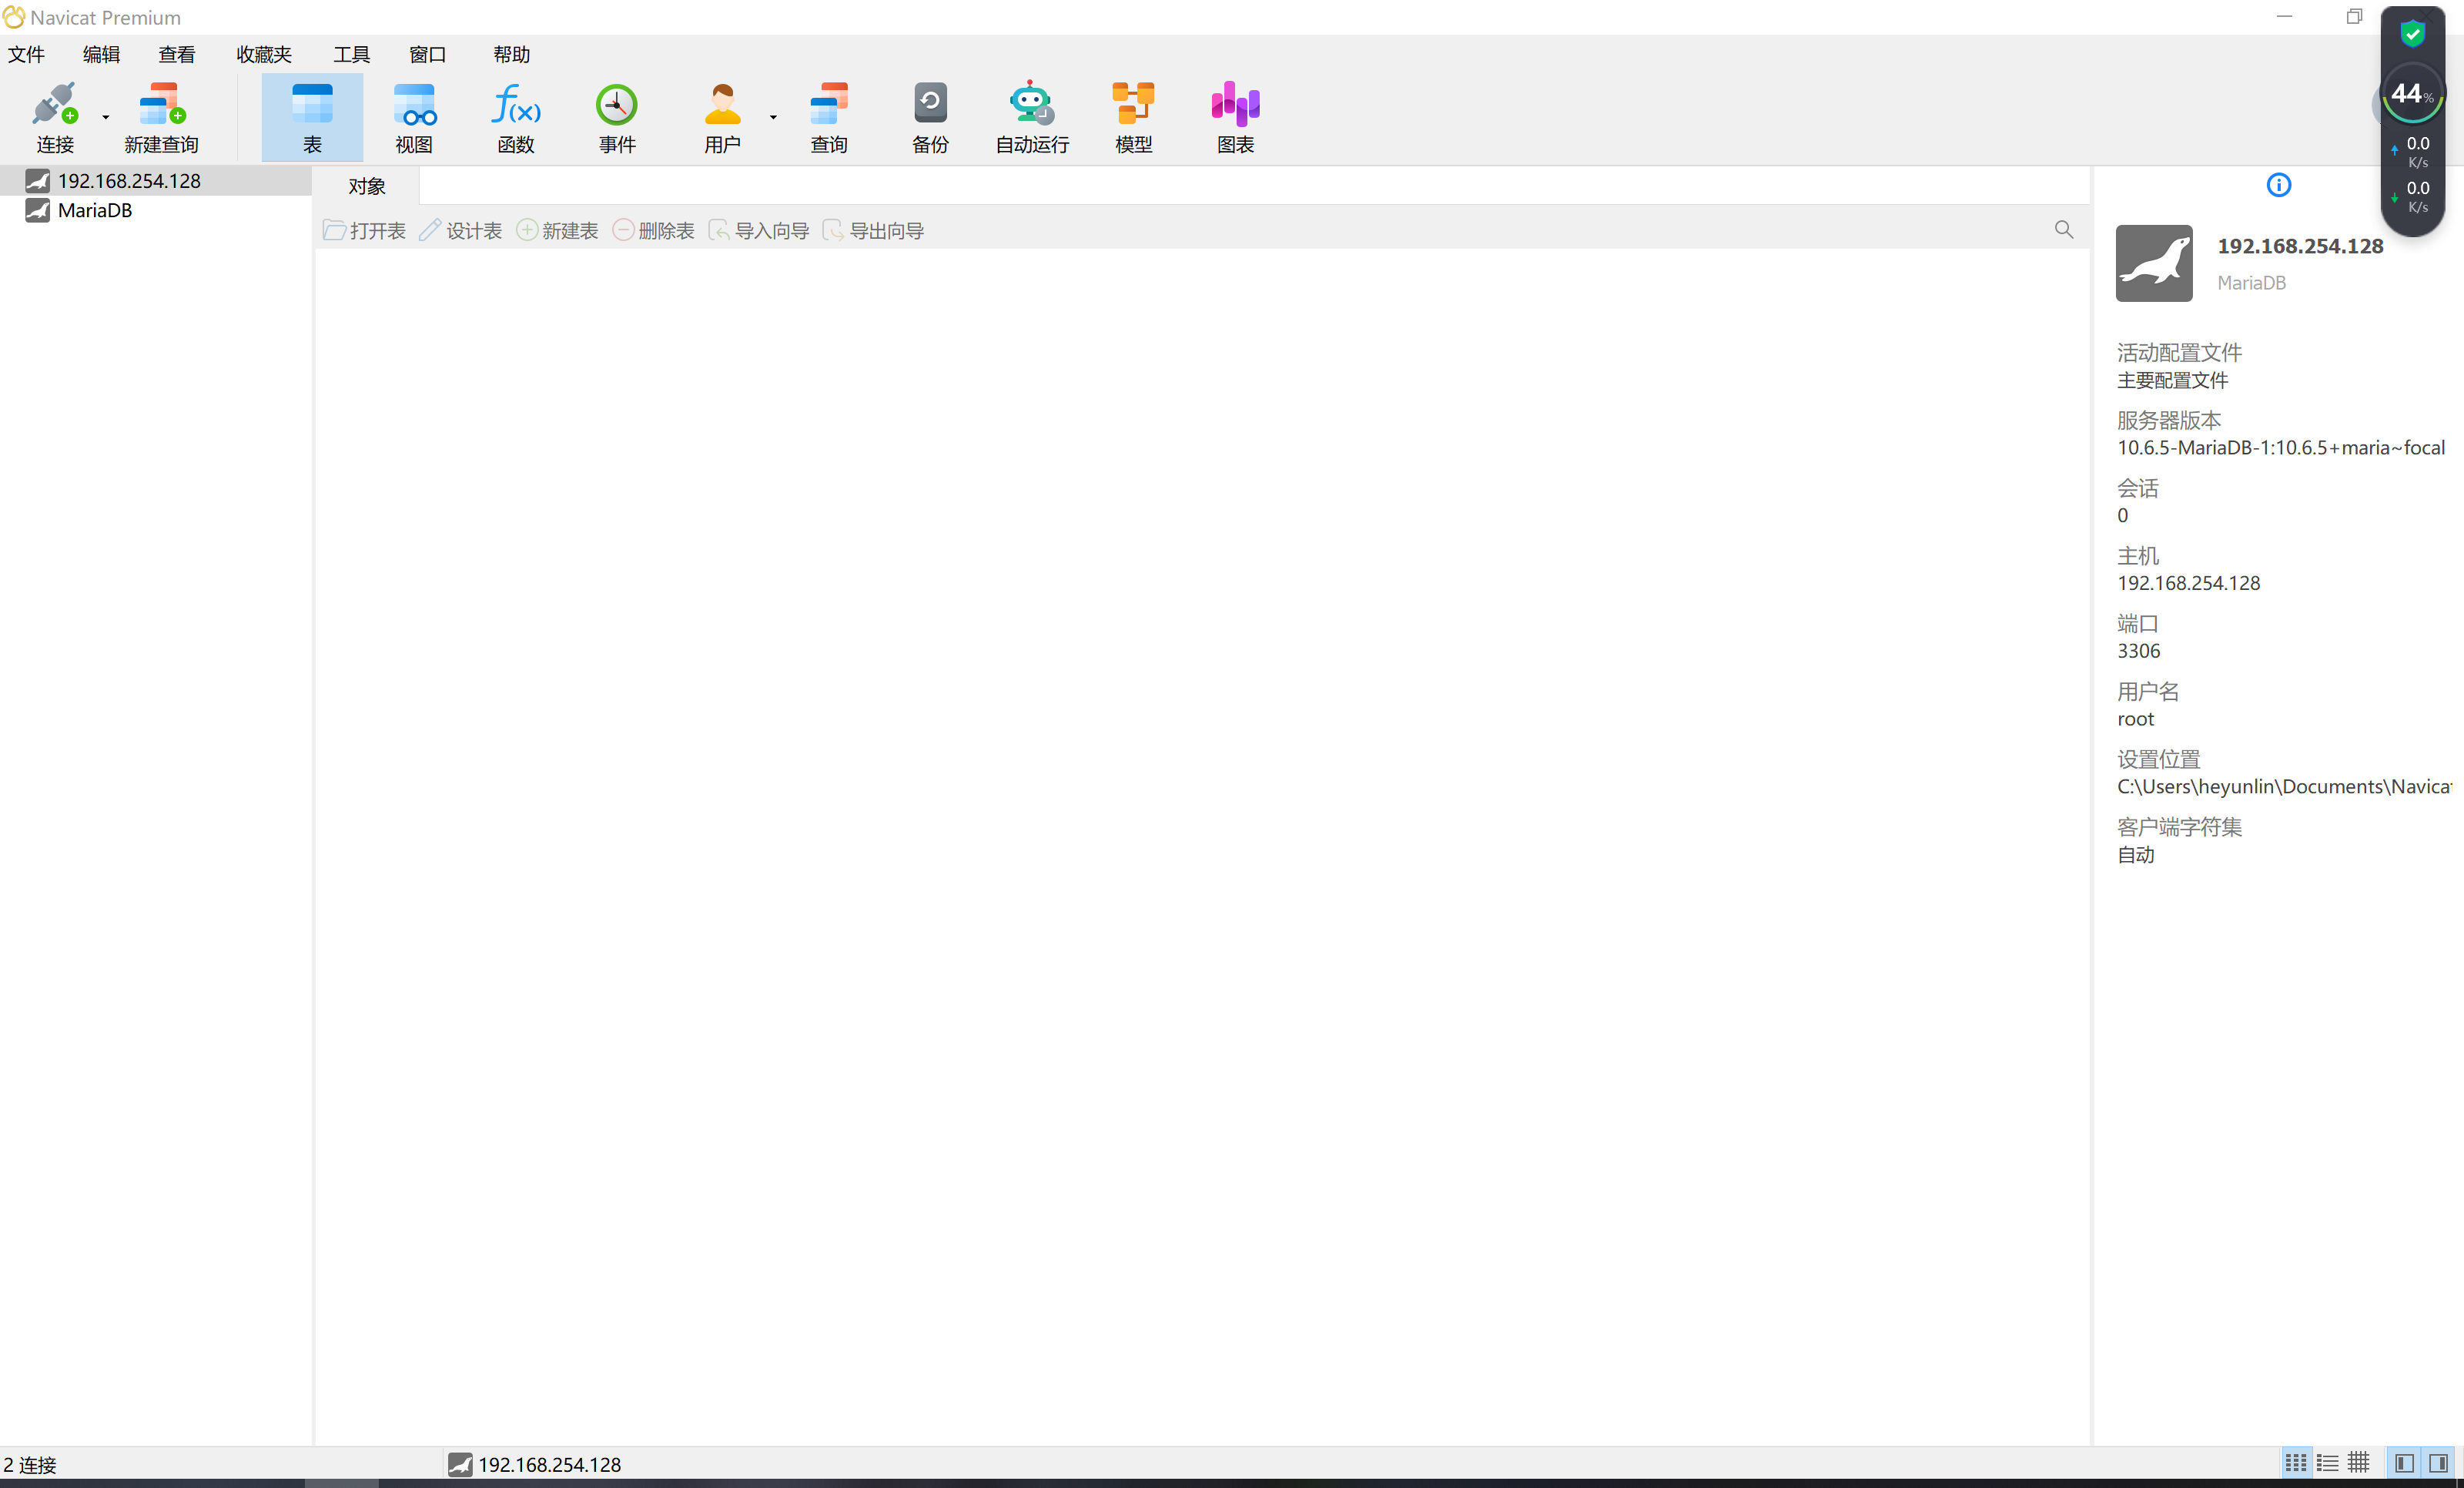Click the '2 连接' status bar text
This screenshot has width=2464, height=1488.
point(30,1465)
